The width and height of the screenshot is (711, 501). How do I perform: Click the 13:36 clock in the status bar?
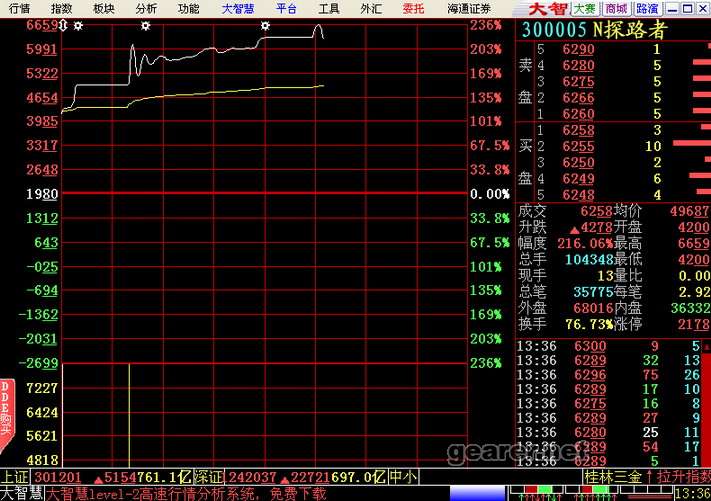pos(693,494)
